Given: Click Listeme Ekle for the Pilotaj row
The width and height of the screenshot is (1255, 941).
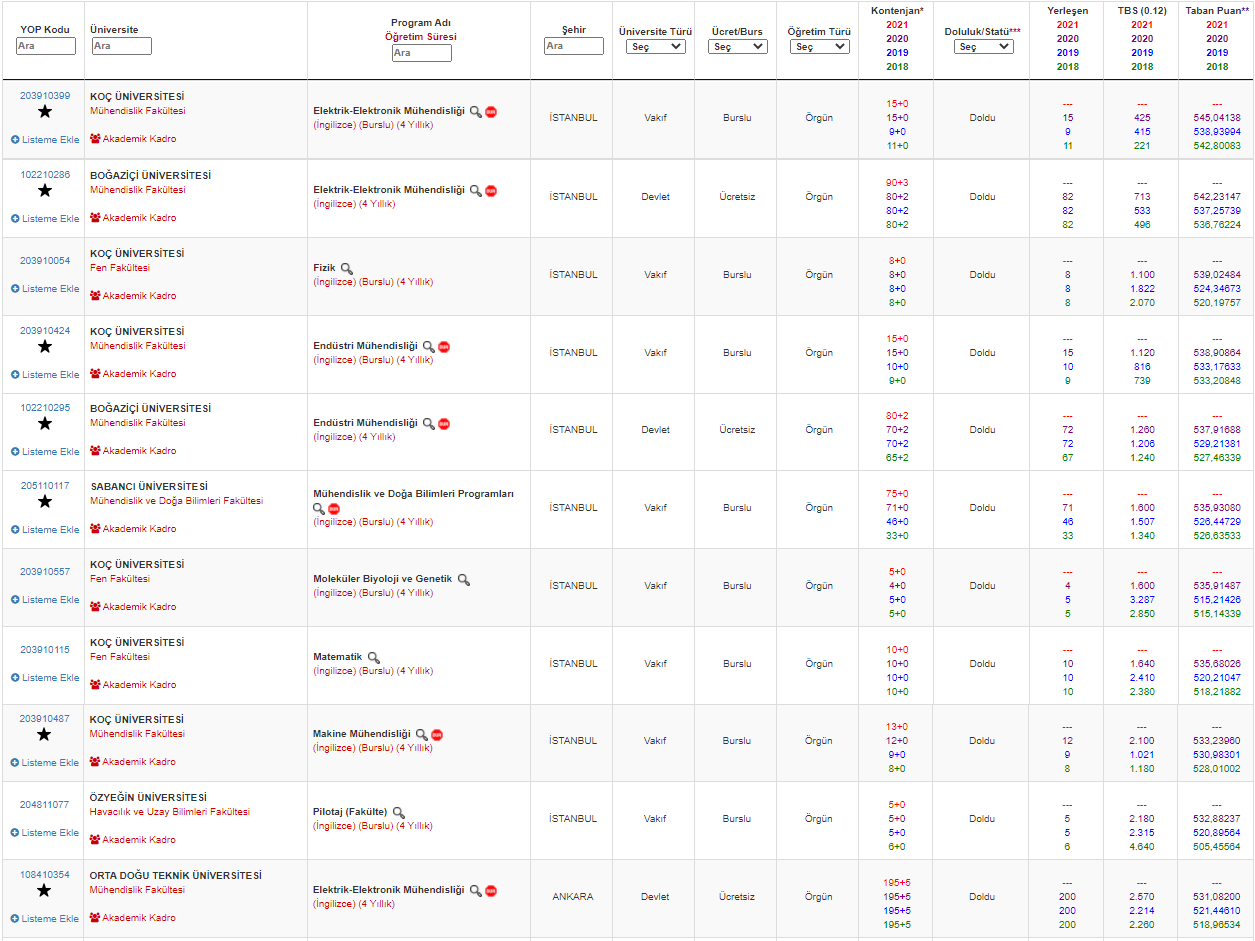Looking at the screenshot, I should (x=45, y=833).
